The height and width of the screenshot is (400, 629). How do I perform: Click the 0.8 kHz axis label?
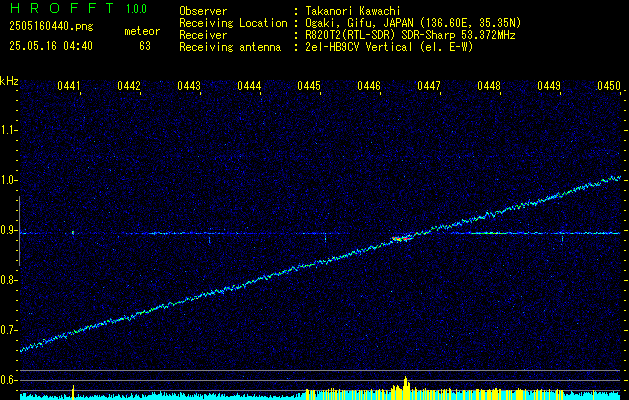[x=8, y=280]
